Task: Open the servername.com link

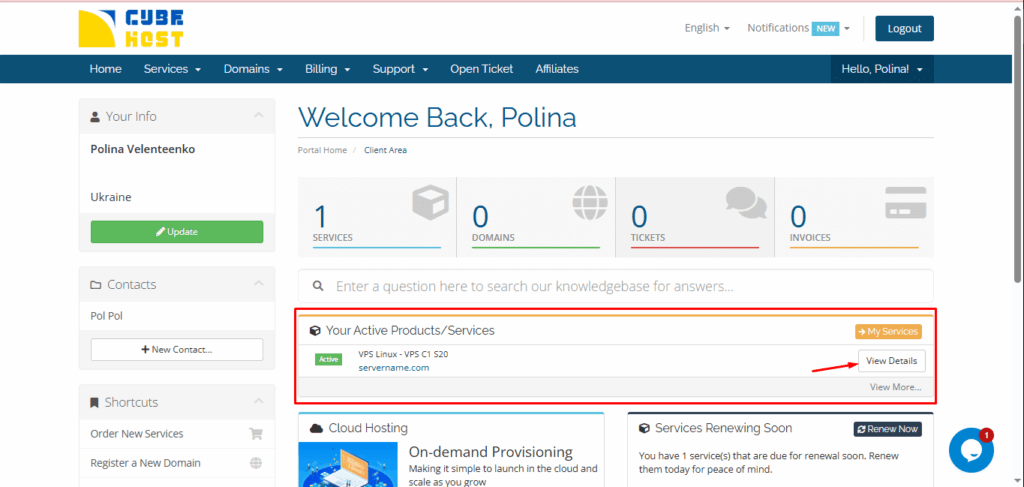Action: [393, 368]
